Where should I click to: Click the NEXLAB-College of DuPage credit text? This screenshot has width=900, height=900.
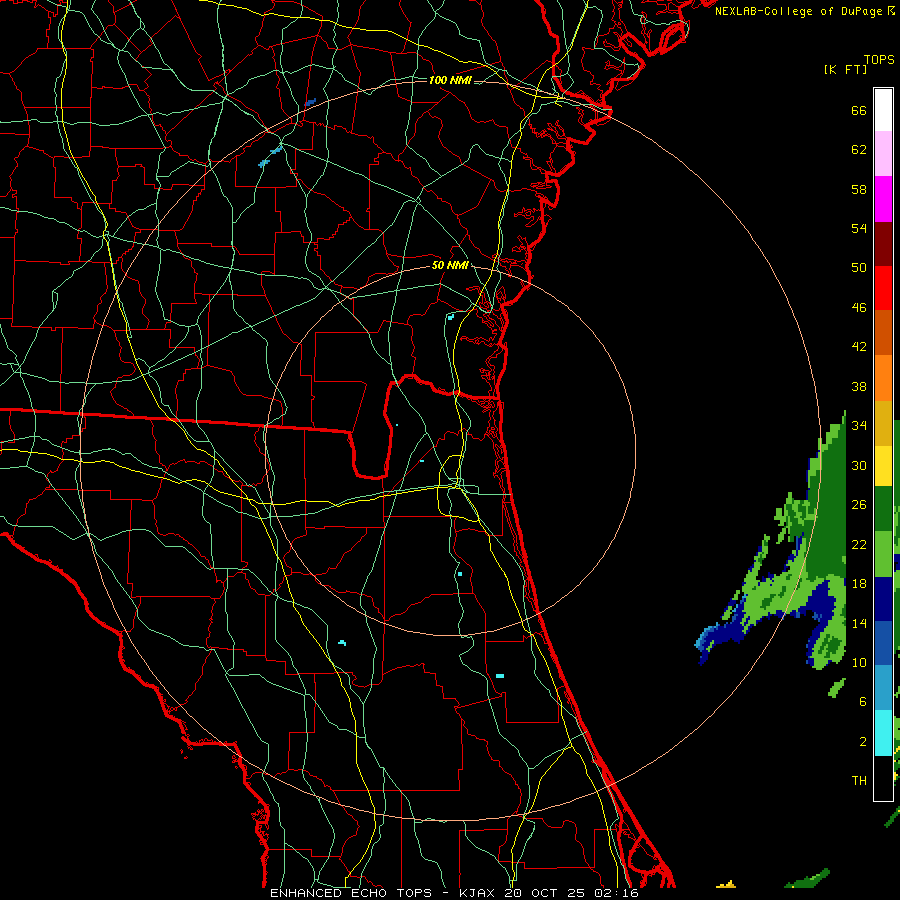pyautogui.click(x=798, y=11)
